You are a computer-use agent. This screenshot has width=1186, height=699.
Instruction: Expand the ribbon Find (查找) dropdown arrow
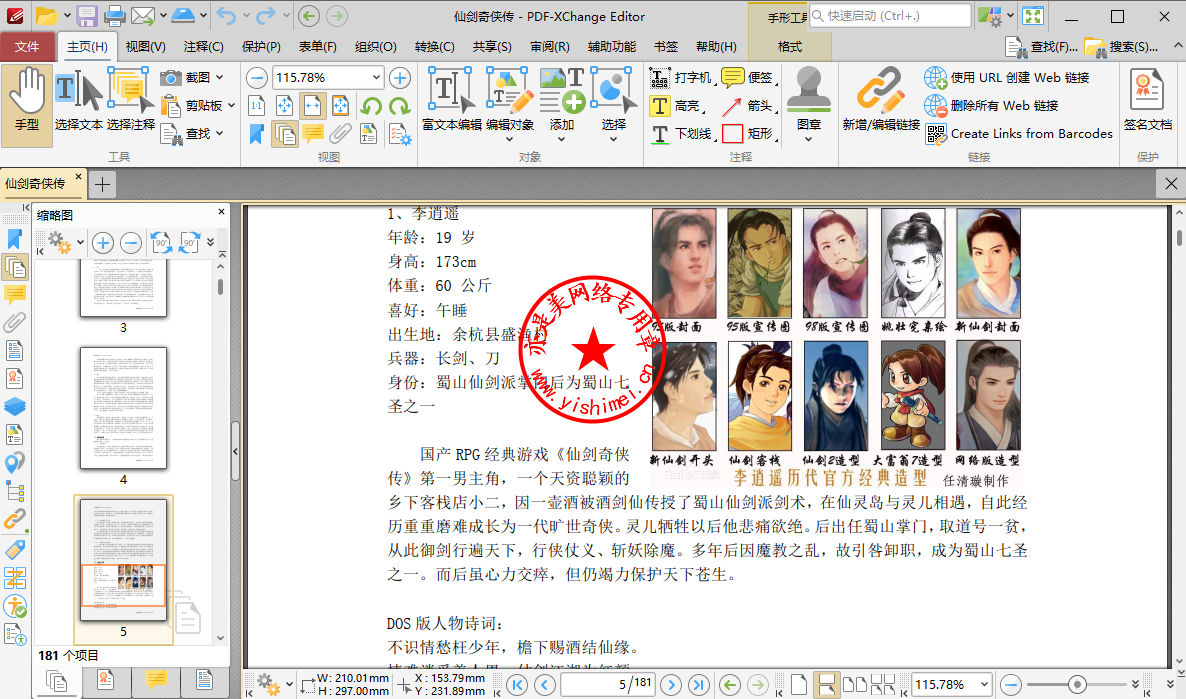tap(219, 133)
